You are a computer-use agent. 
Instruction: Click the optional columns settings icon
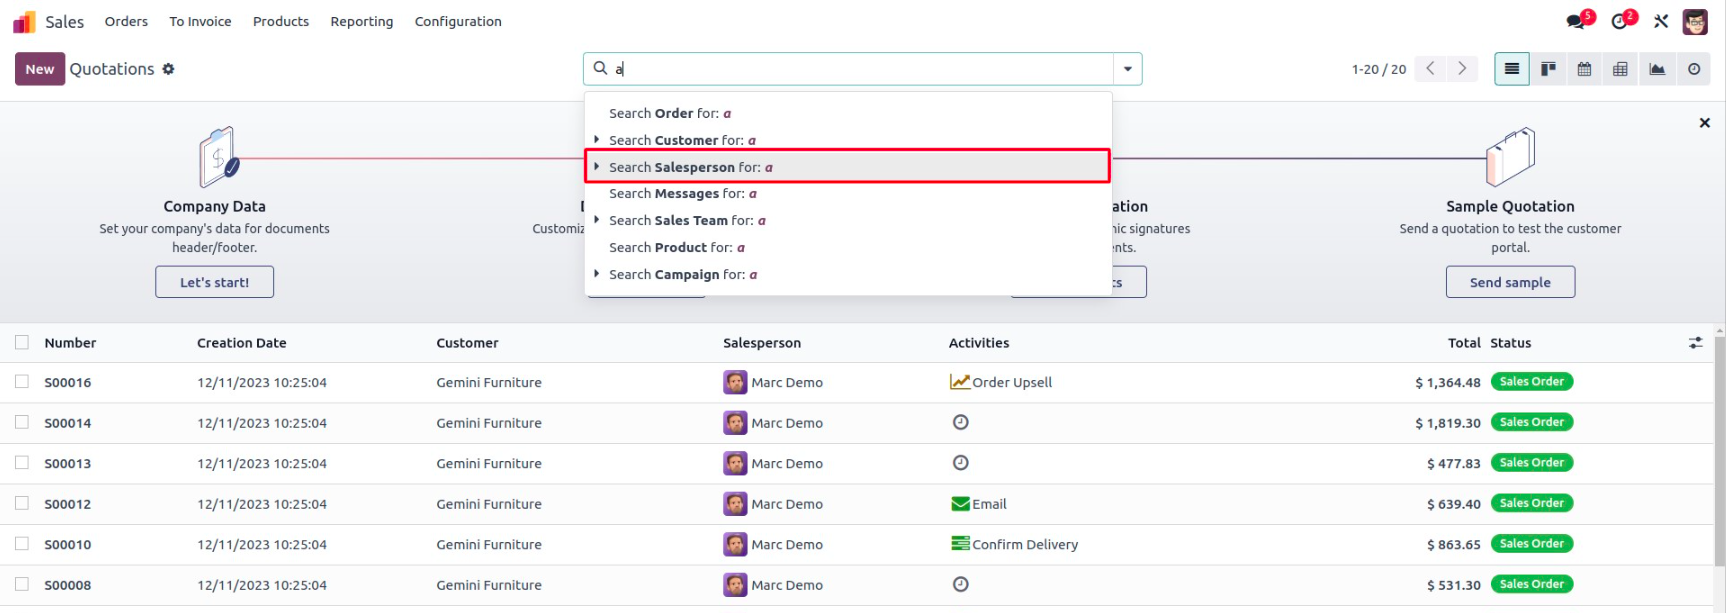(1695, 343)
